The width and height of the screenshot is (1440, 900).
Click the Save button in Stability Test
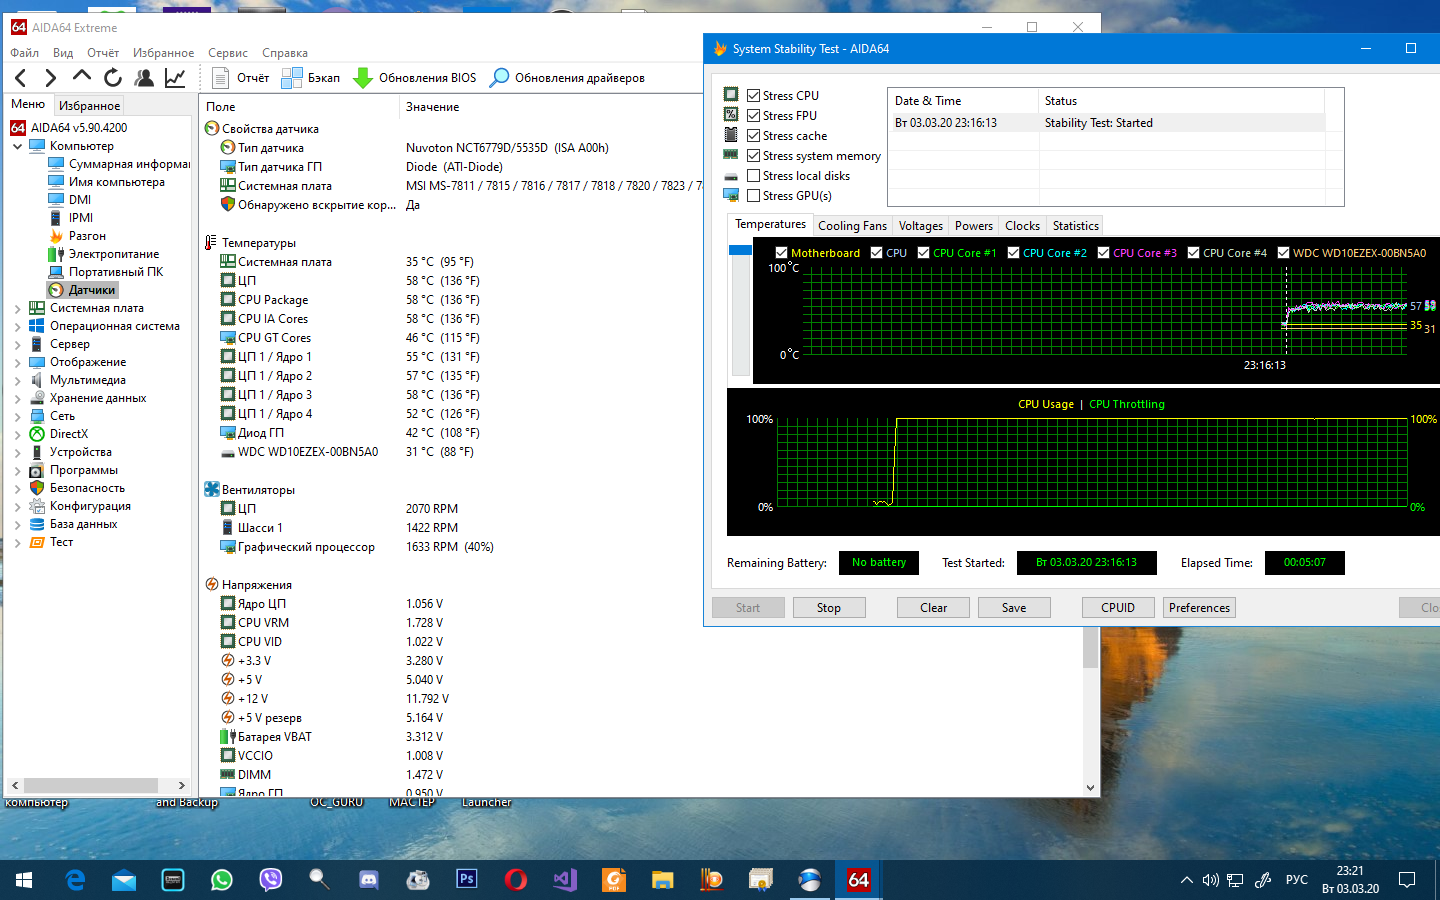(1014, 608)
